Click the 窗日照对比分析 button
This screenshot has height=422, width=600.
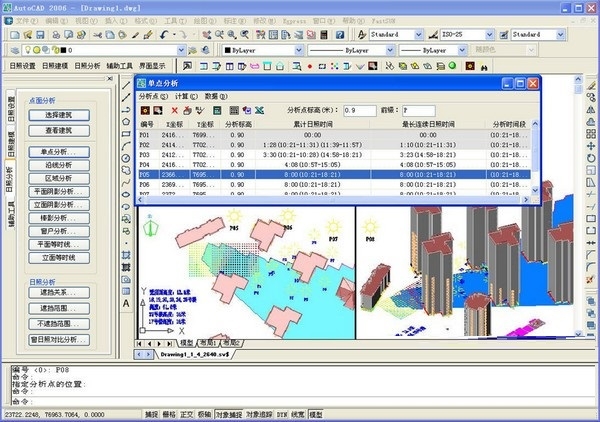pos(59,340)
